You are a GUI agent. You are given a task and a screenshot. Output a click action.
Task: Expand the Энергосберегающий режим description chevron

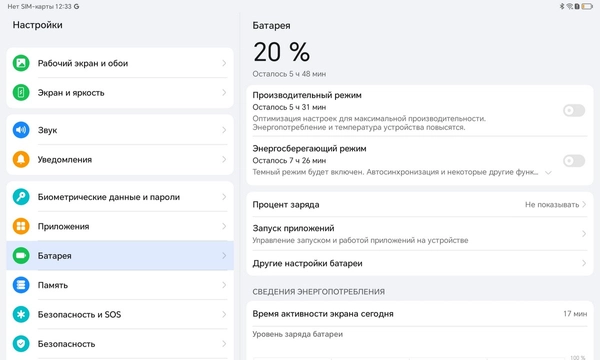[548, 173]
